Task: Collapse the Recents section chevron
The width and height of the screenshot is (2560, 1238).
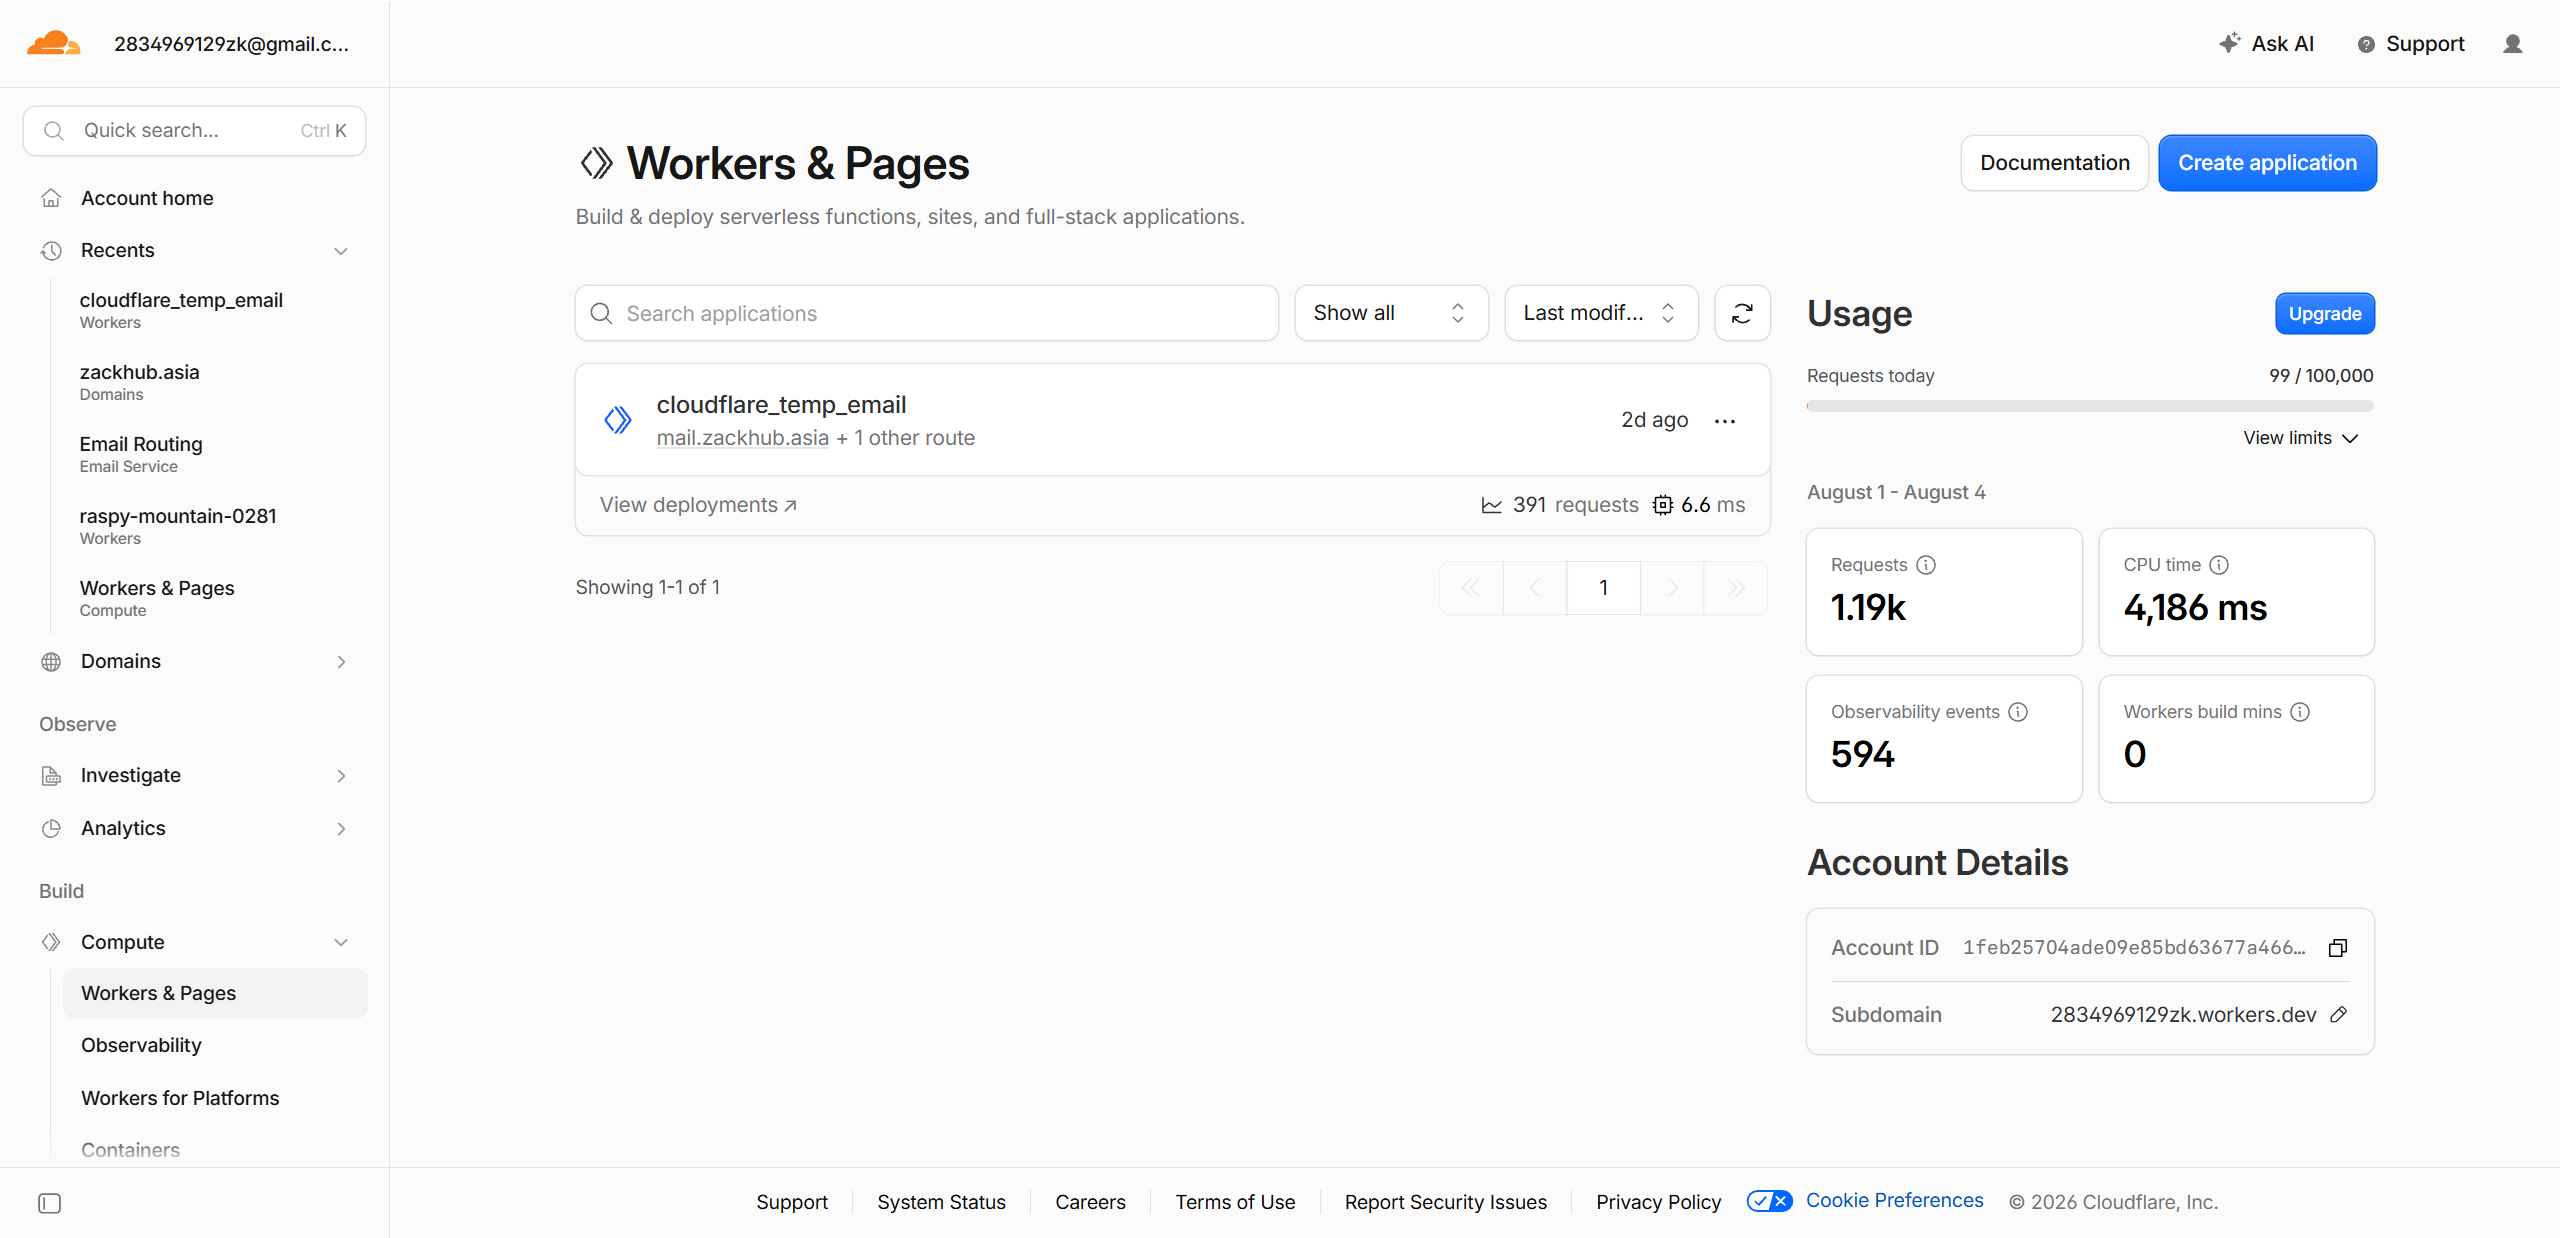Action: click(341, 251)
